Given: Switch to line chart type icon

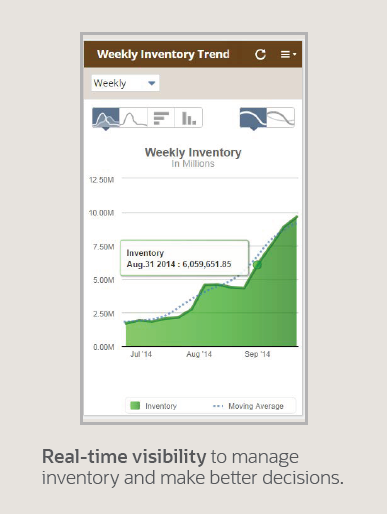Looking at the screenshot, I should (133, 118).
